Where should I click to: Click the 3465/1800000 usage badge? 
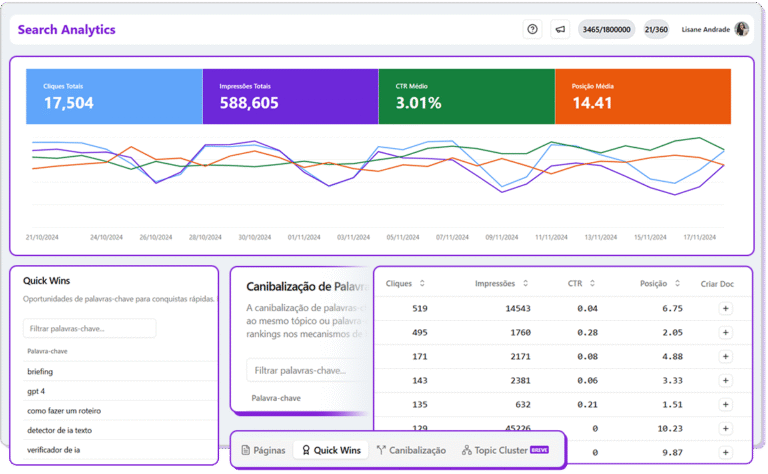[607, 29]
